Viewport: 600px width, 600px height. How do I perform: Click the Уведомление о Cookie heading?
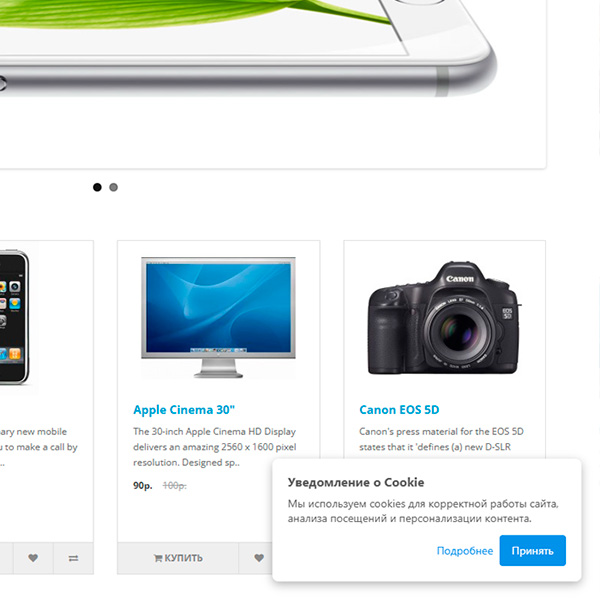point(356,482)
